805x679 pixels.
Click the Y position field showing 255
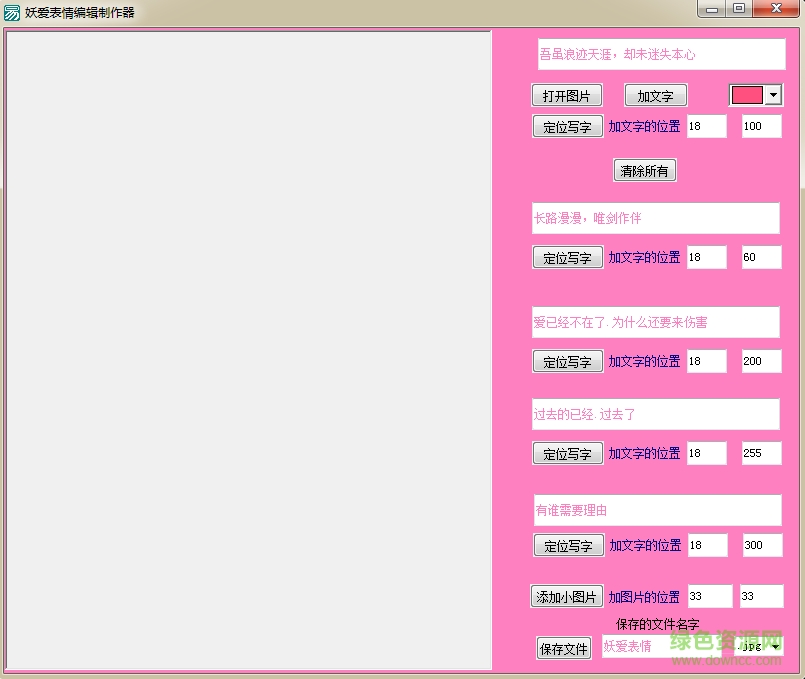click(x=761, y=453)
